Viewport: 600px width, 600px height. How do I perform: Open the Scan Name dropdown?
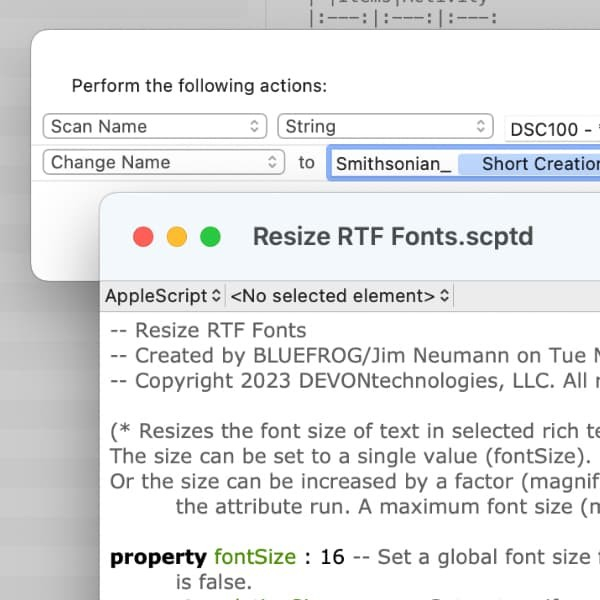tap(155, 127)
